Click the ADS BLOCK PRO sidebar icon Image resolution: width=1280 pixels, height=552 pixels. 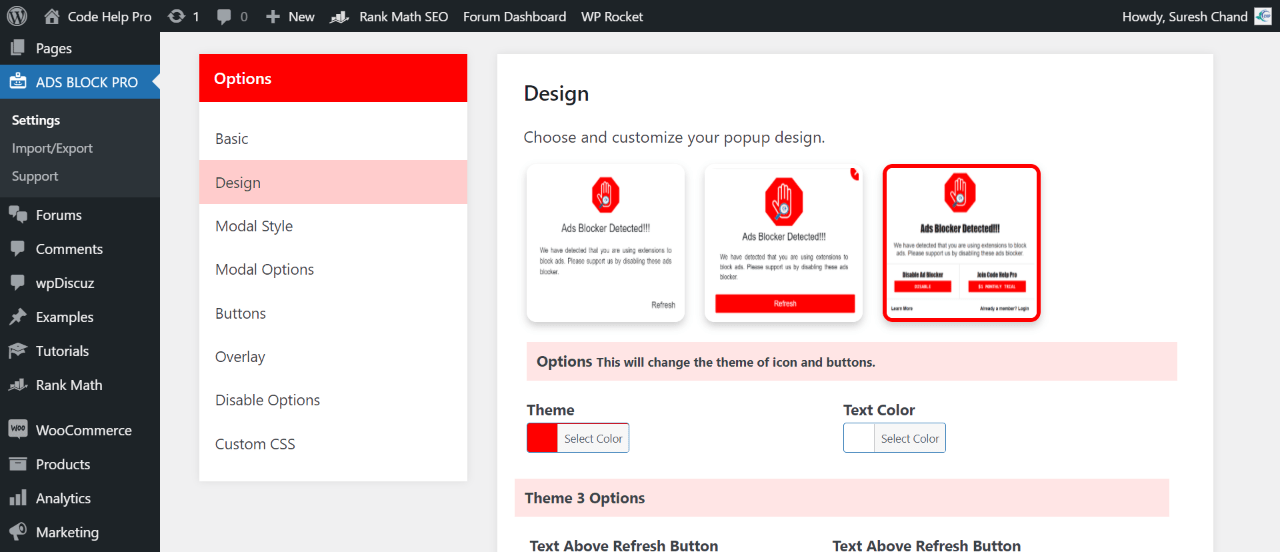click(x=18, y=82)
